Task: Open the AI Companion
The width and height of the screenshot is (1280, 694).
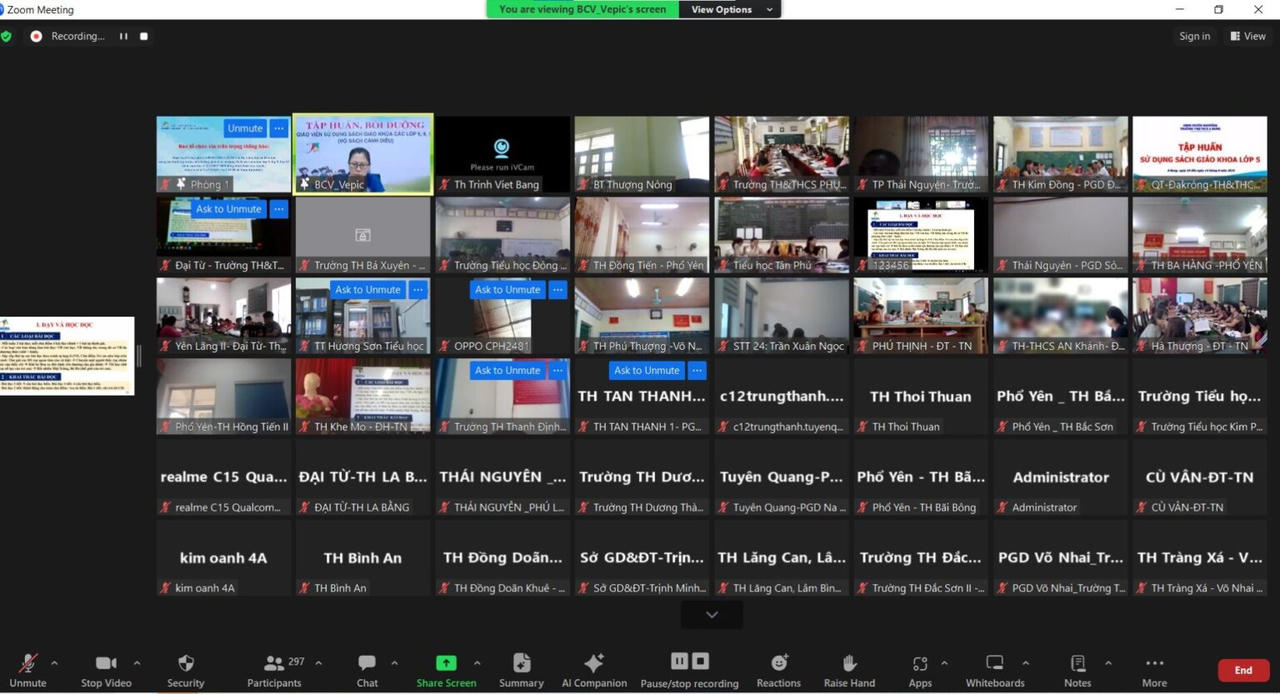Action: [x=594, y=664]
